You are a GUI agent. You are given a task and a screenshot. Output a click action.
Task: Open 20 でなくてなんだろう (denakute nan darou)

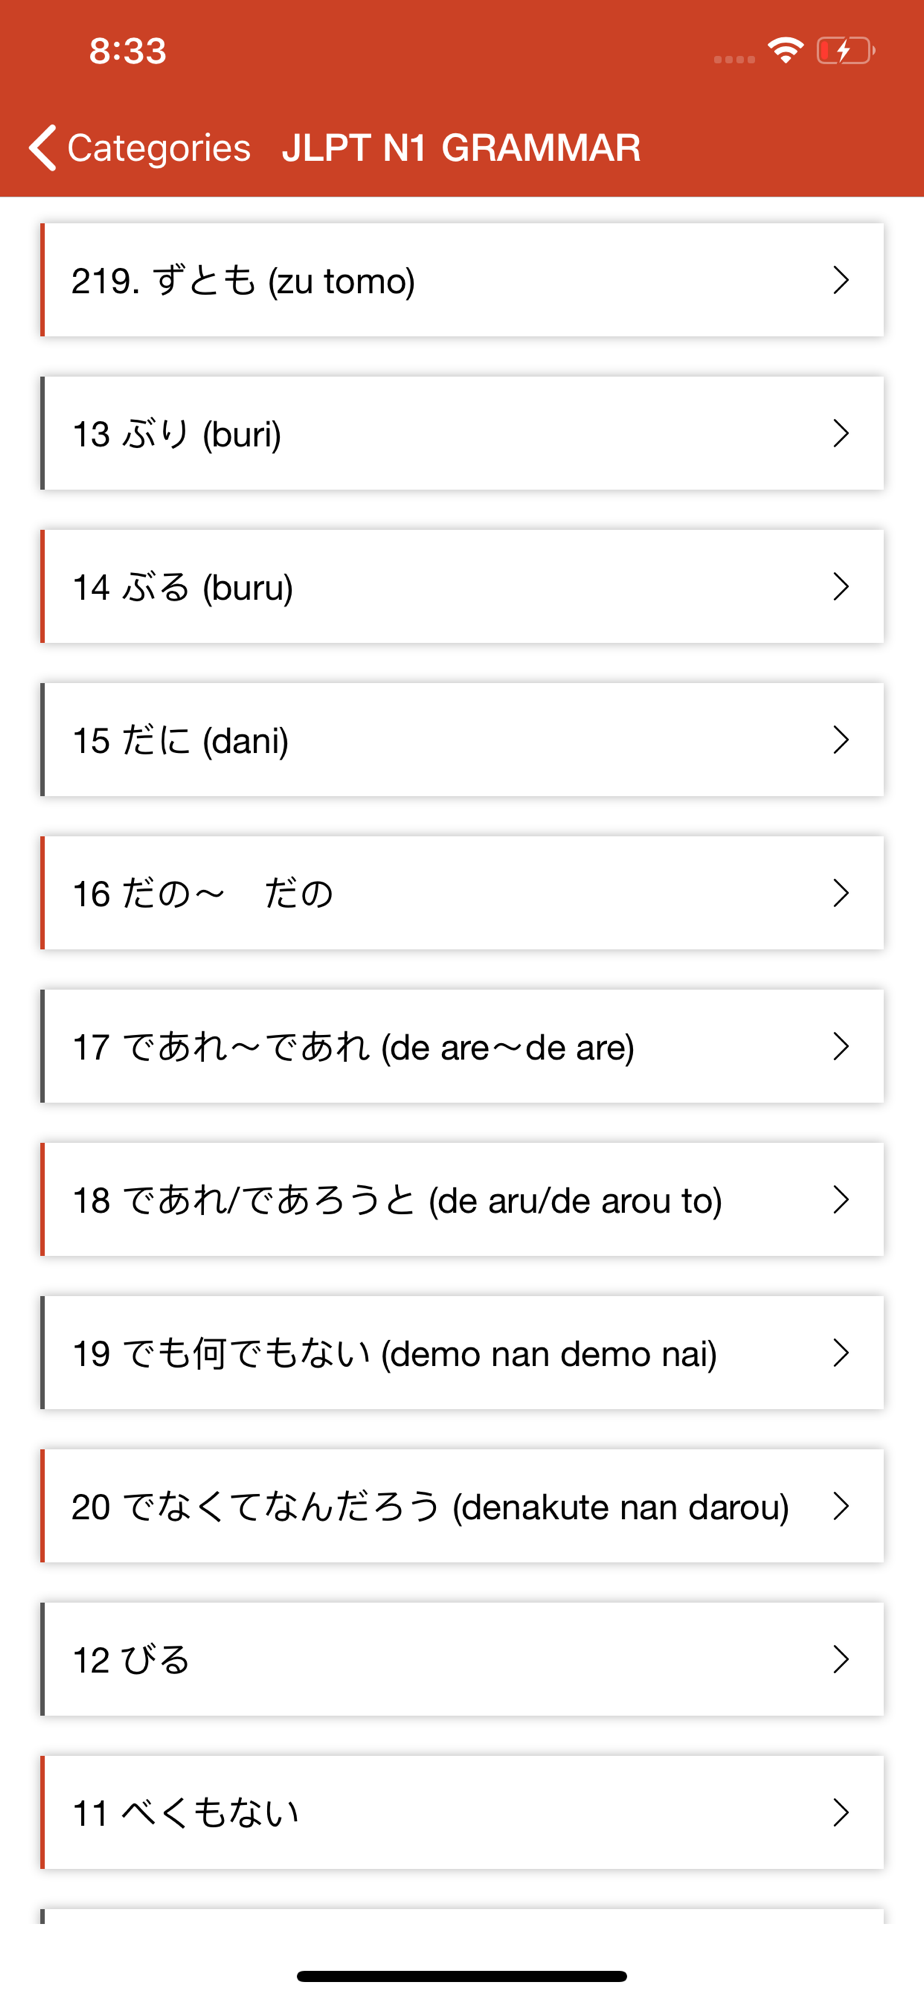pyautogui.click(x=462, y=1506)
